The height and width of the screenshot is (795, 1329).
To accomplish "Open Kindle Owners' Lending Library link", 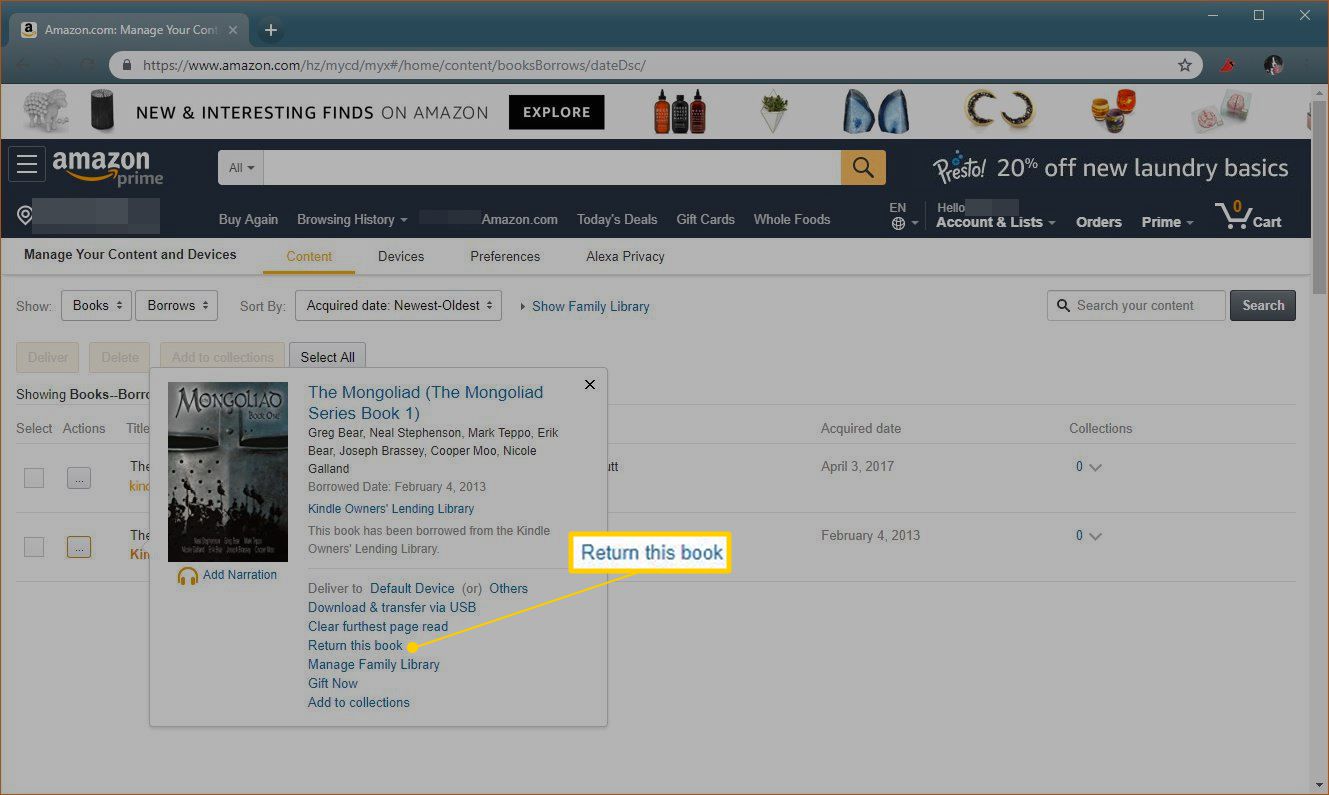I will click(x=391, y=509).
